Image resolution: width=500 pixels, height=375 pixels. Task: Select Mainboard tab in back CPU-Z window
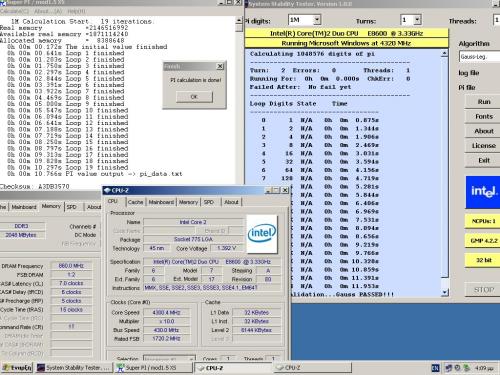click(24, 207)
